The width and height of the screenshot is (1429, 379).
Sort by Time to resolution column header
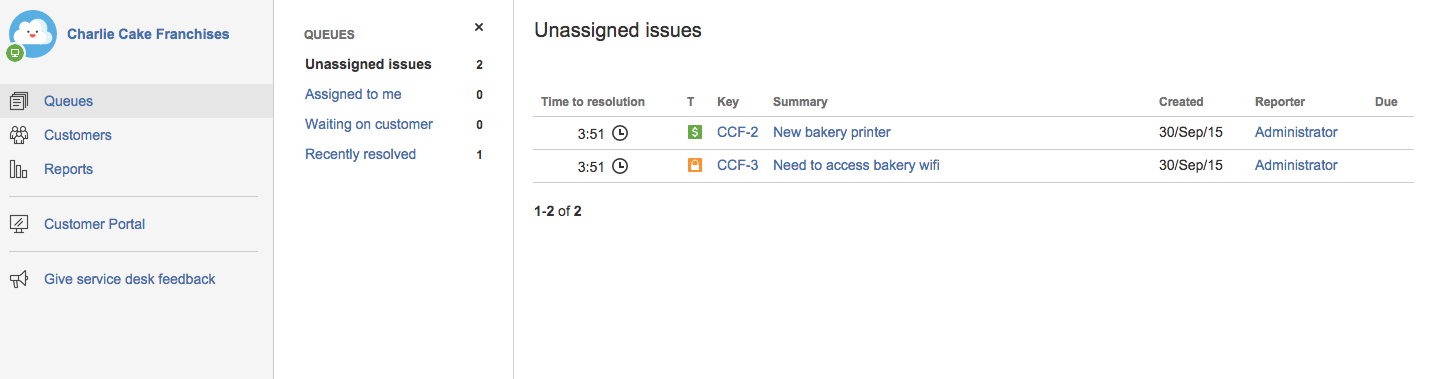pyautogui.click(x=593, y=102)
